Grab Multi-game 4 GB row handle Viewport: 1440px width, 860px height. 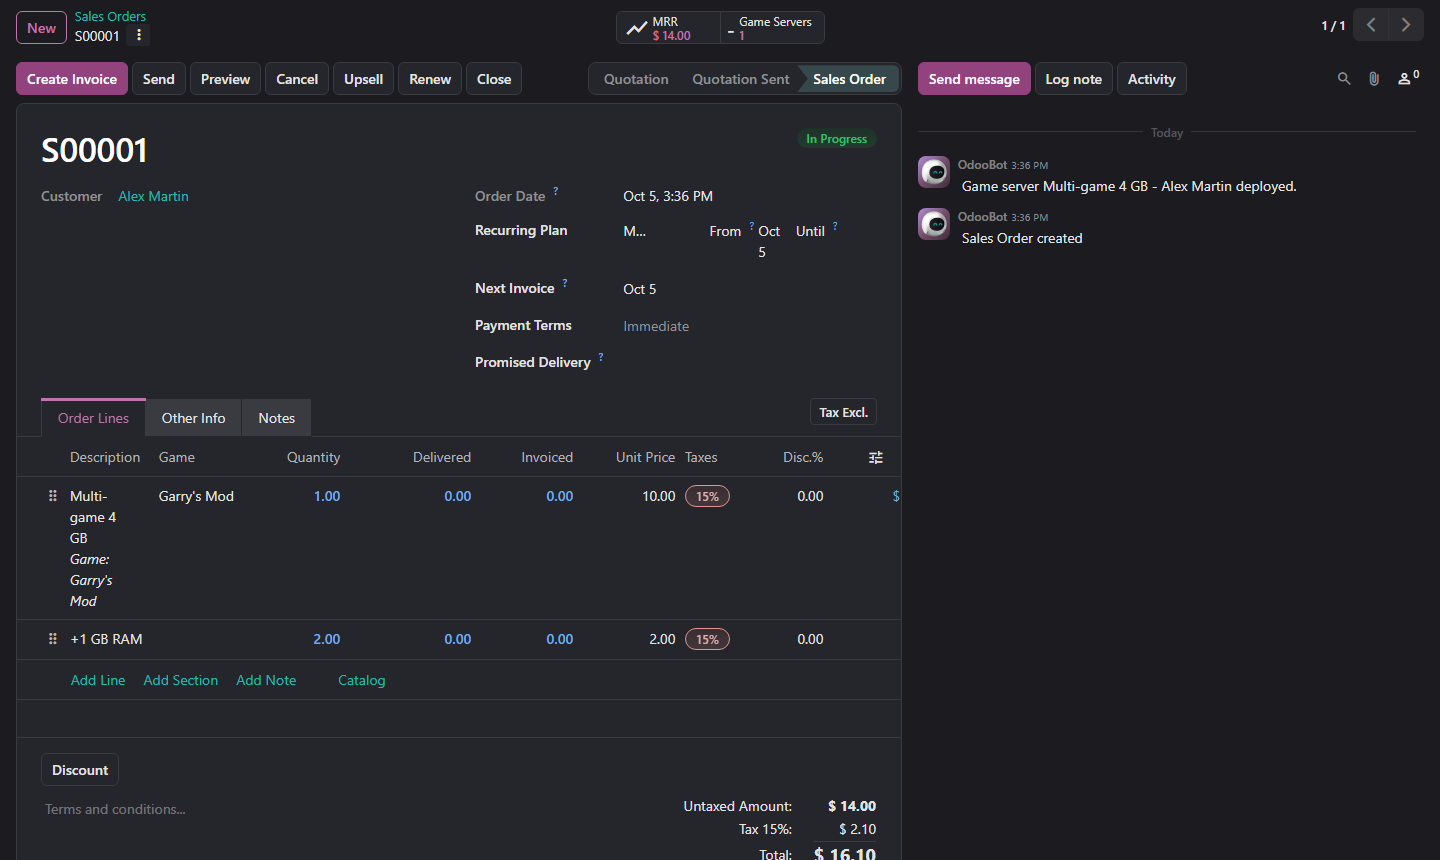(53, 496)
